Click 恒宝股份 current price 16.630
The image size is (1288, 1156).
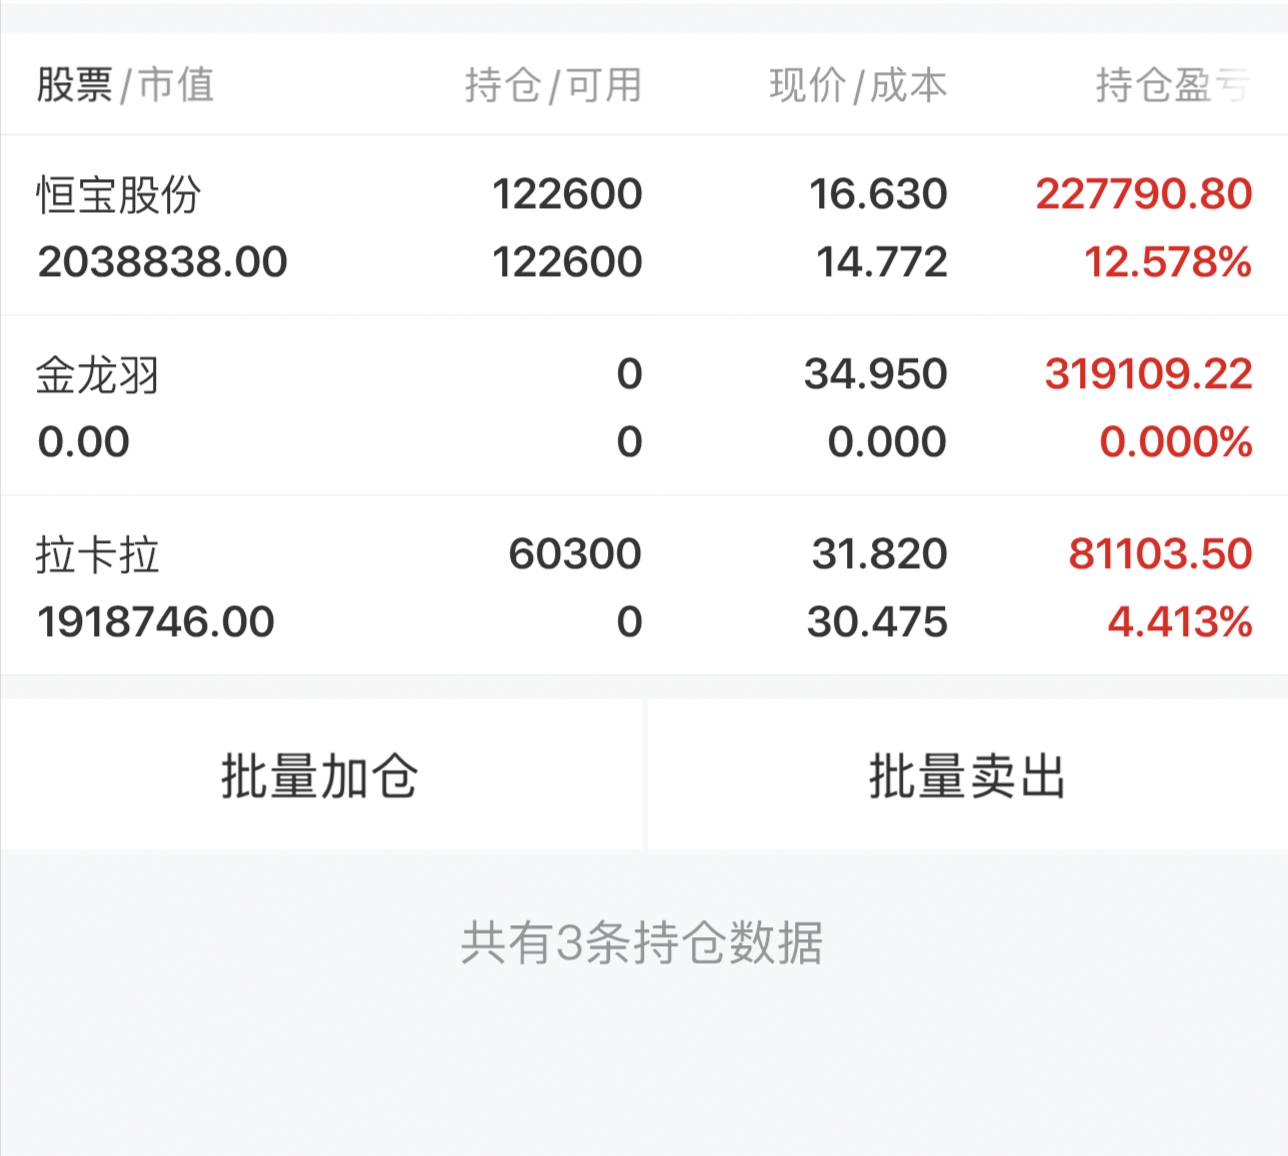point(878,194)
